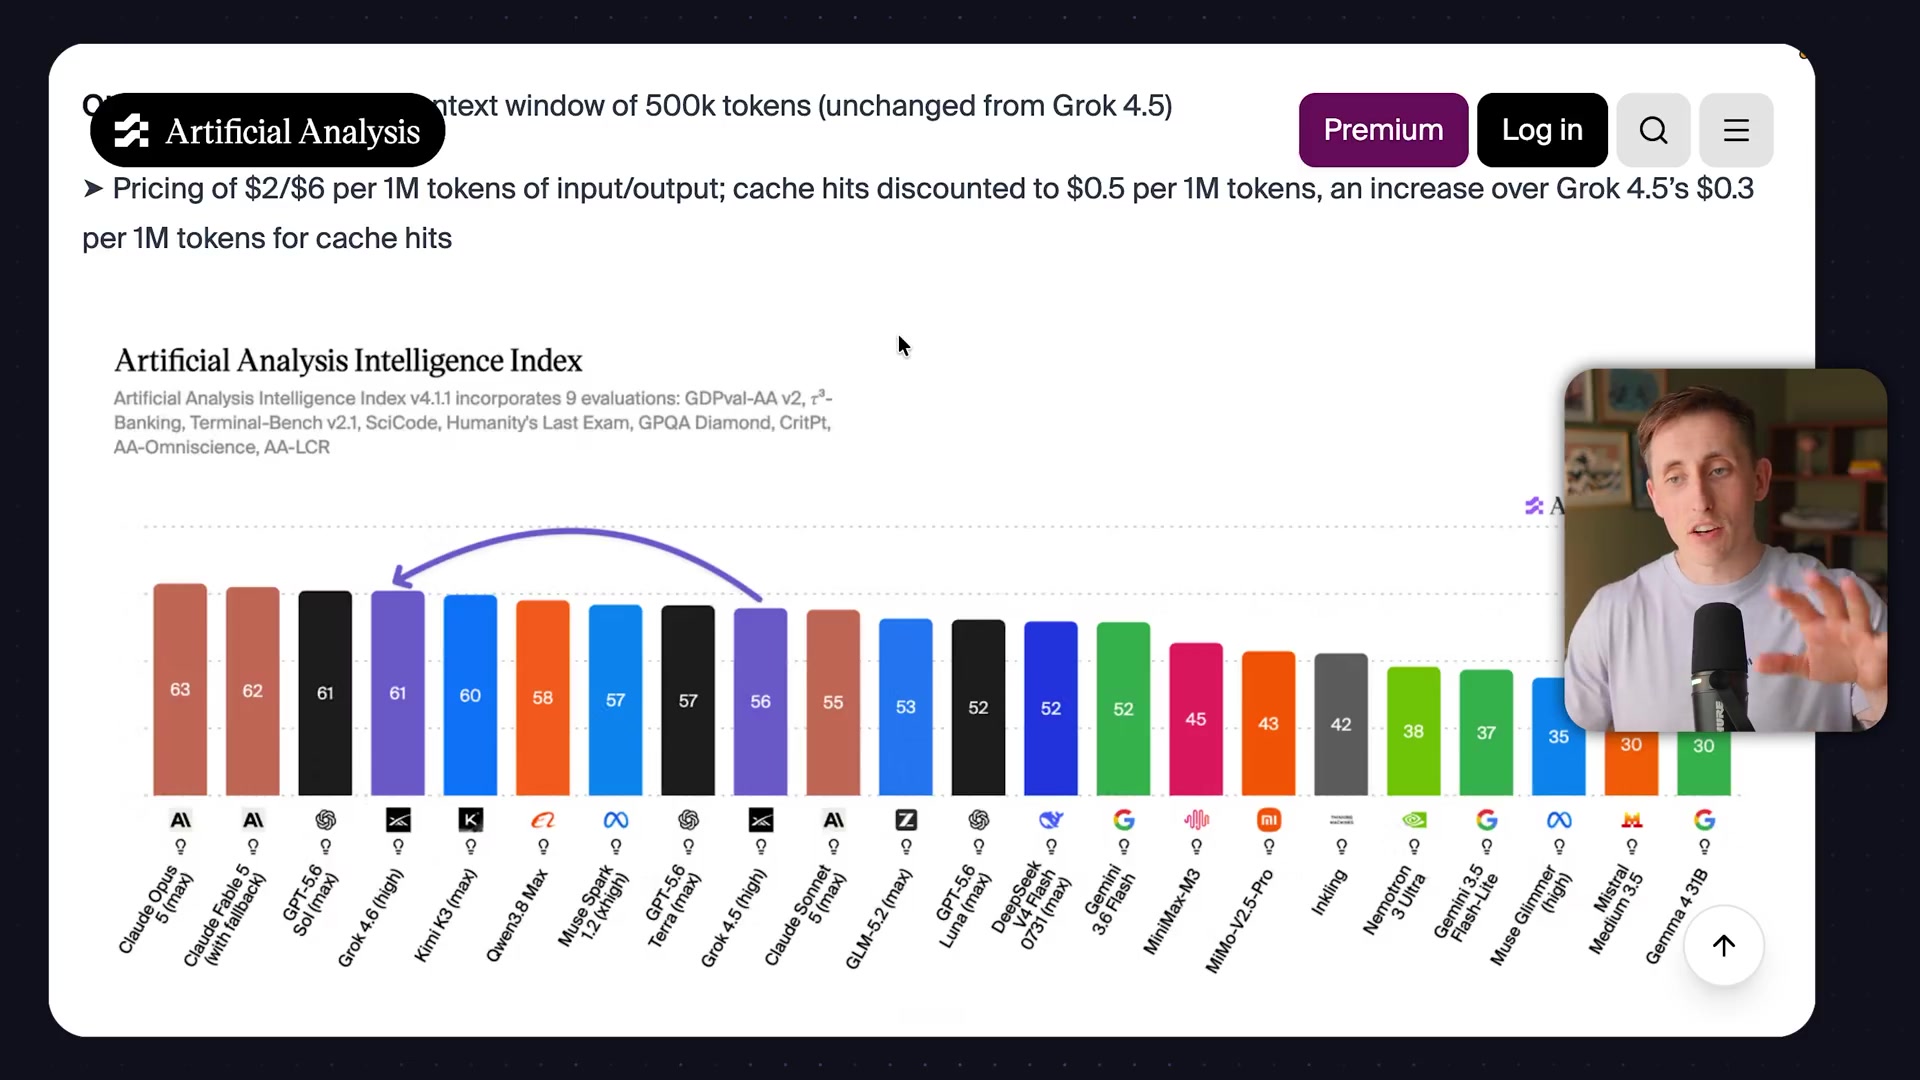Click the OpenAI logo under GPT-5.6 Terra
This screenshot has height=1080, width=1920.
point(688,820)
